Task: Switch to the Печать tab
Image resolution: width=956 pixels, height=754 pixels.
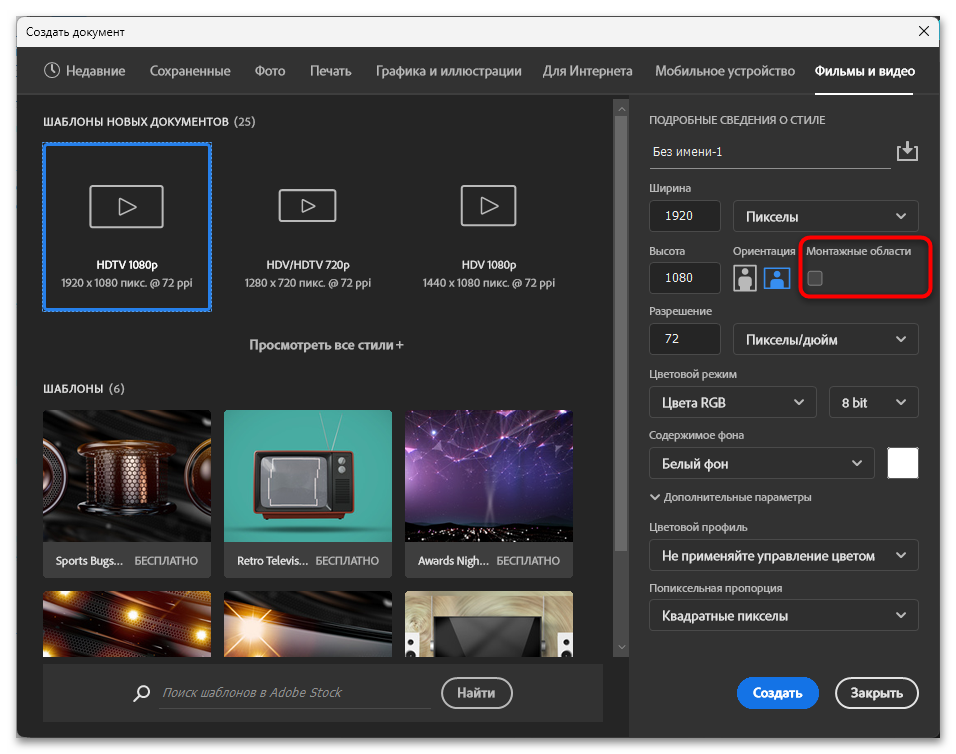Action: coord(330,71)
